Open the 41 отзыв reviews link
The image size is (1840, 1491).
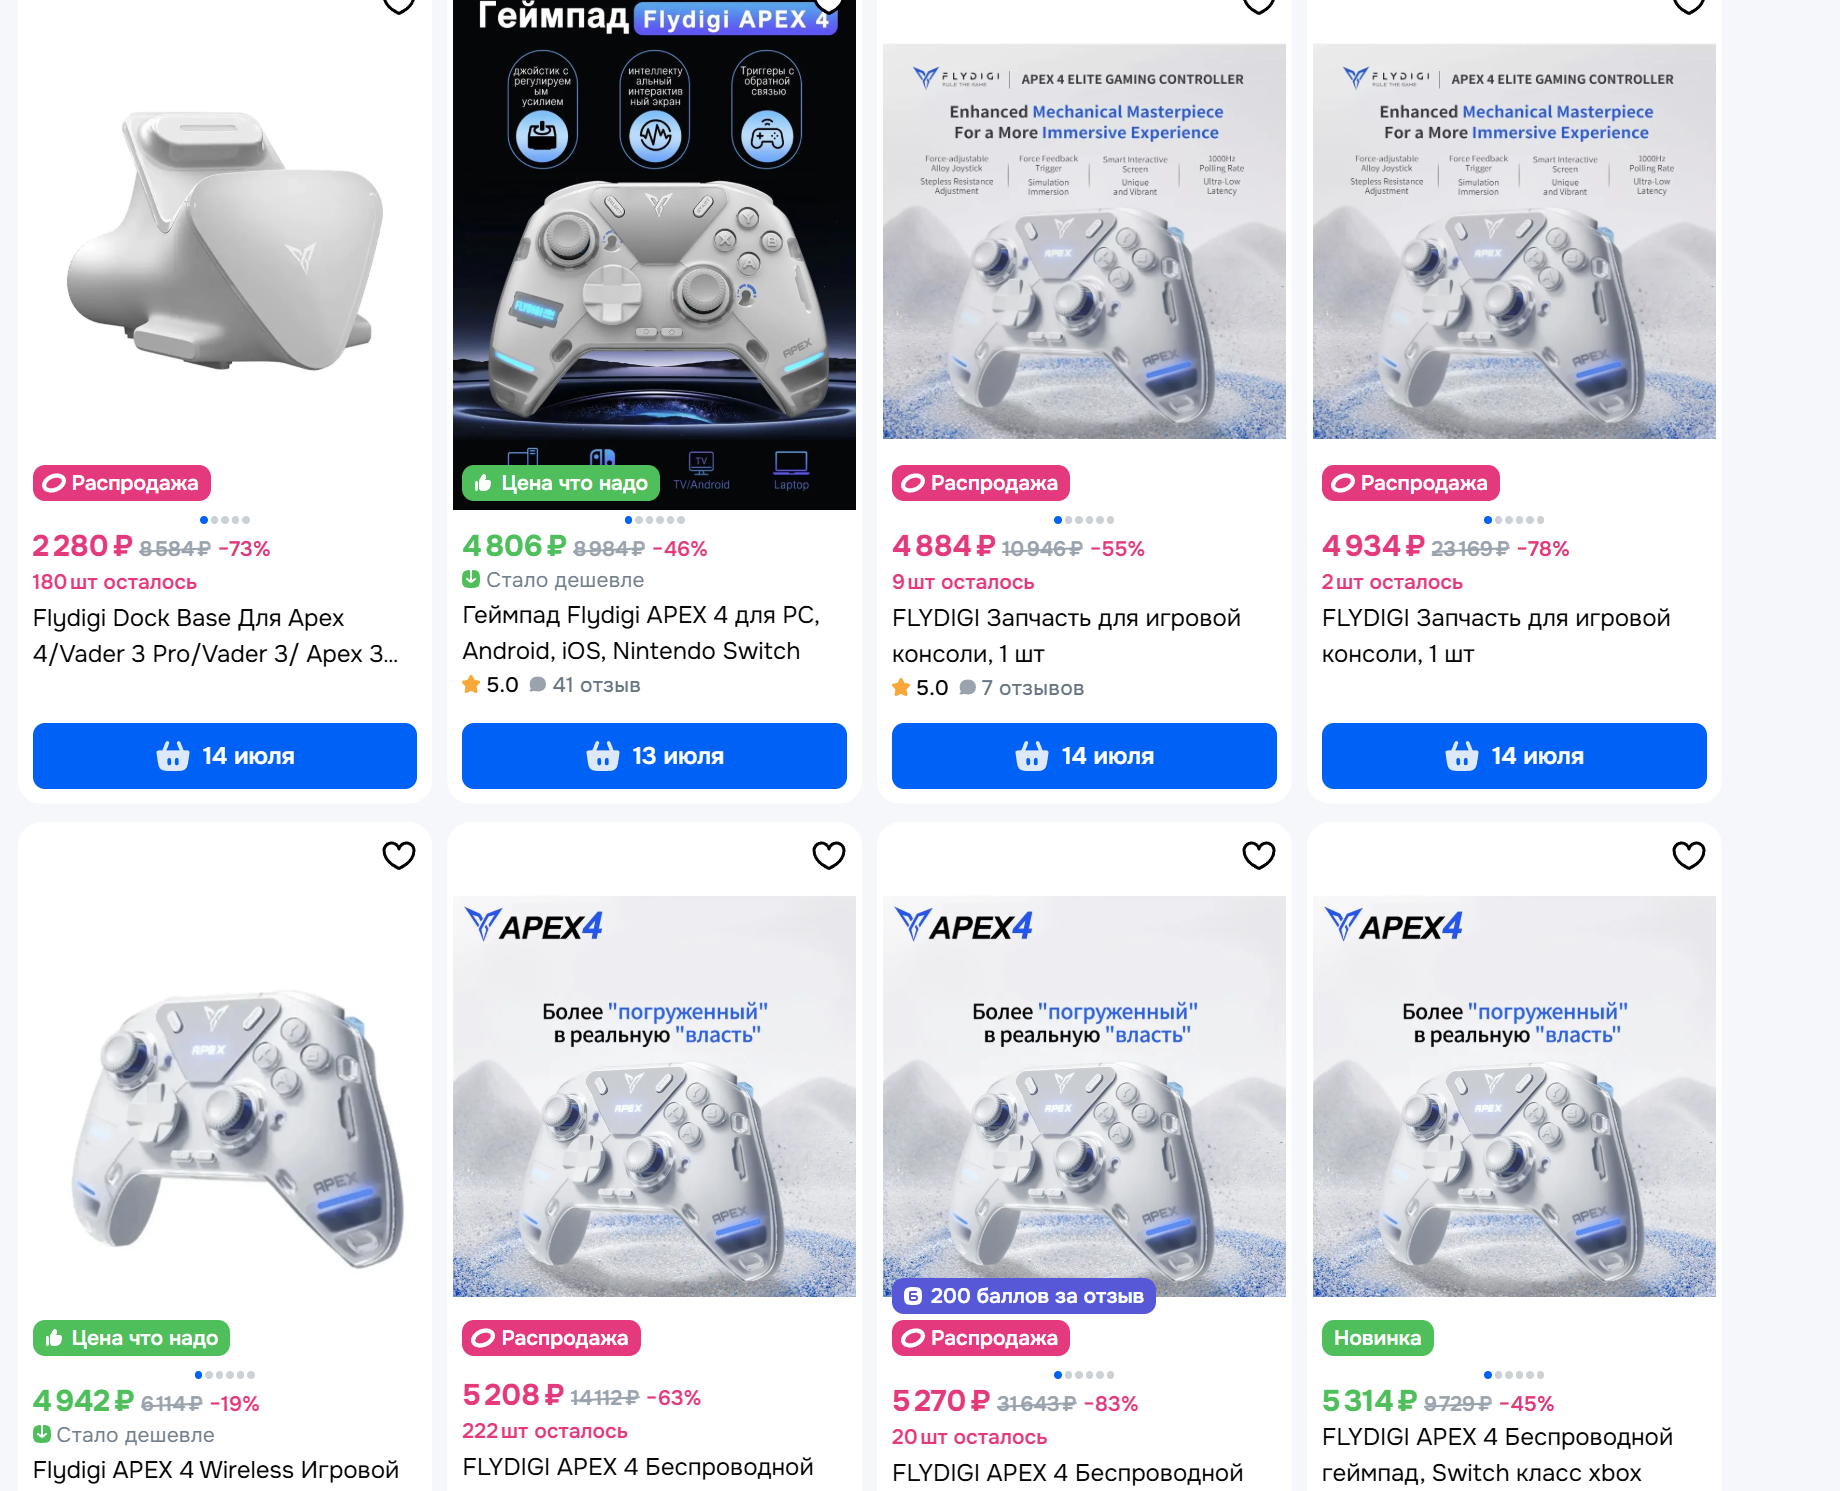[585, 685]
